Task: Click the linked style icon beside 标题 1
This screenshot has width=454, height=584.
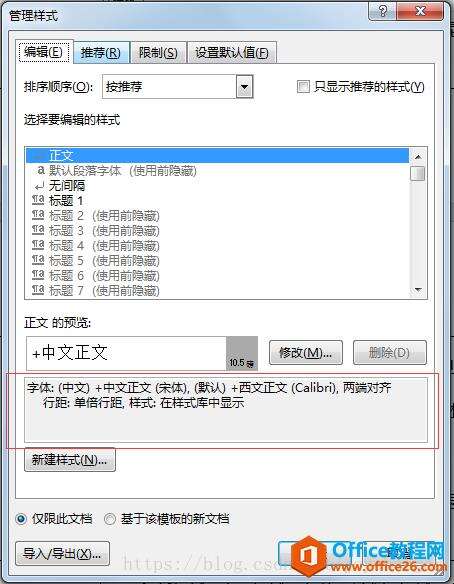Action: [38, 200]
